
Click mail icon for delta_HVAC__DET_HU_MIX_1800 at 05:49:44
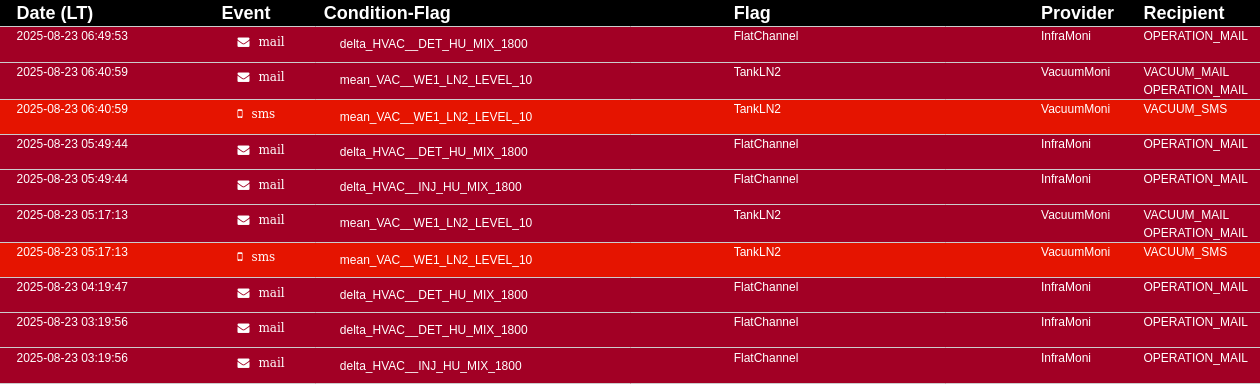coord(243,150)
